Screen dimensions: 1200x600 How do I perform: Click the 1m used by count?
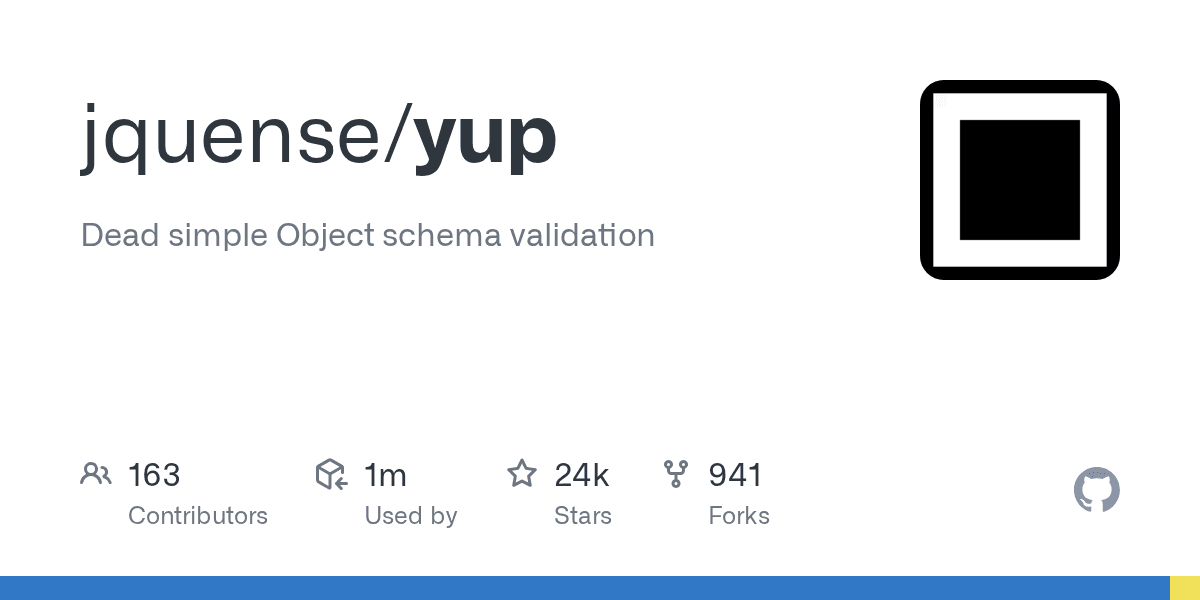[385, 474]
